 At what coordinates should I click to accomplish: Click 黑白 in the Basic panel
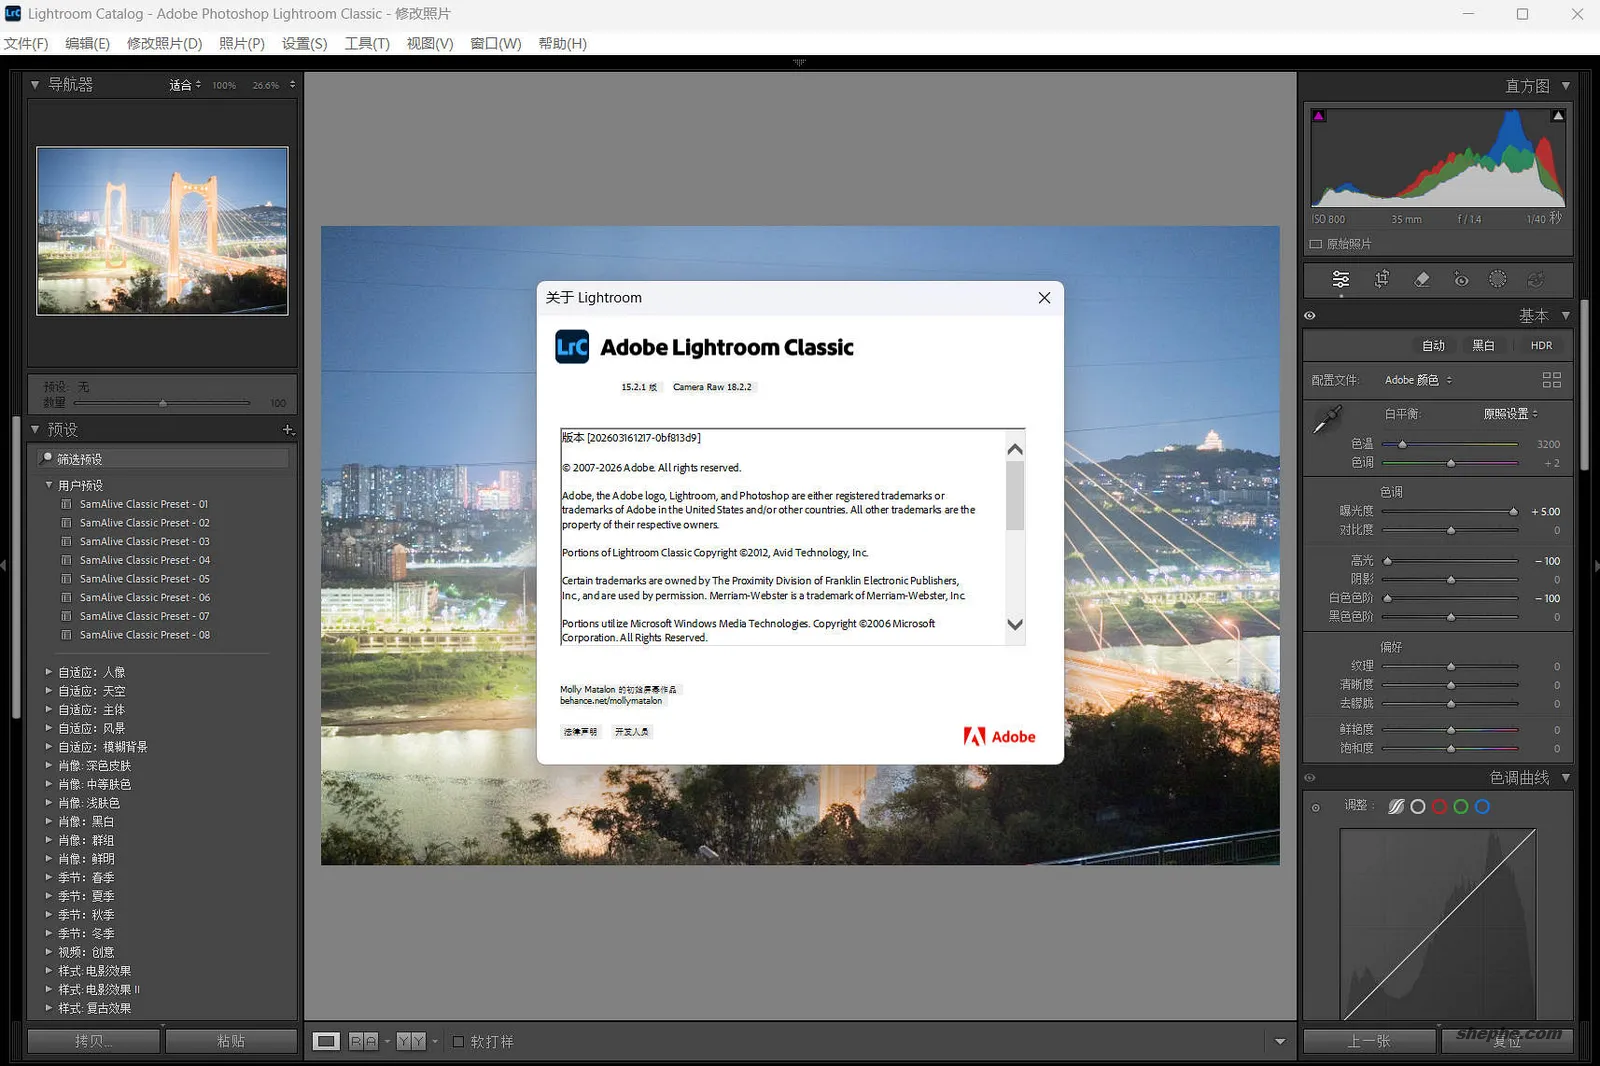pos(1484,345)
